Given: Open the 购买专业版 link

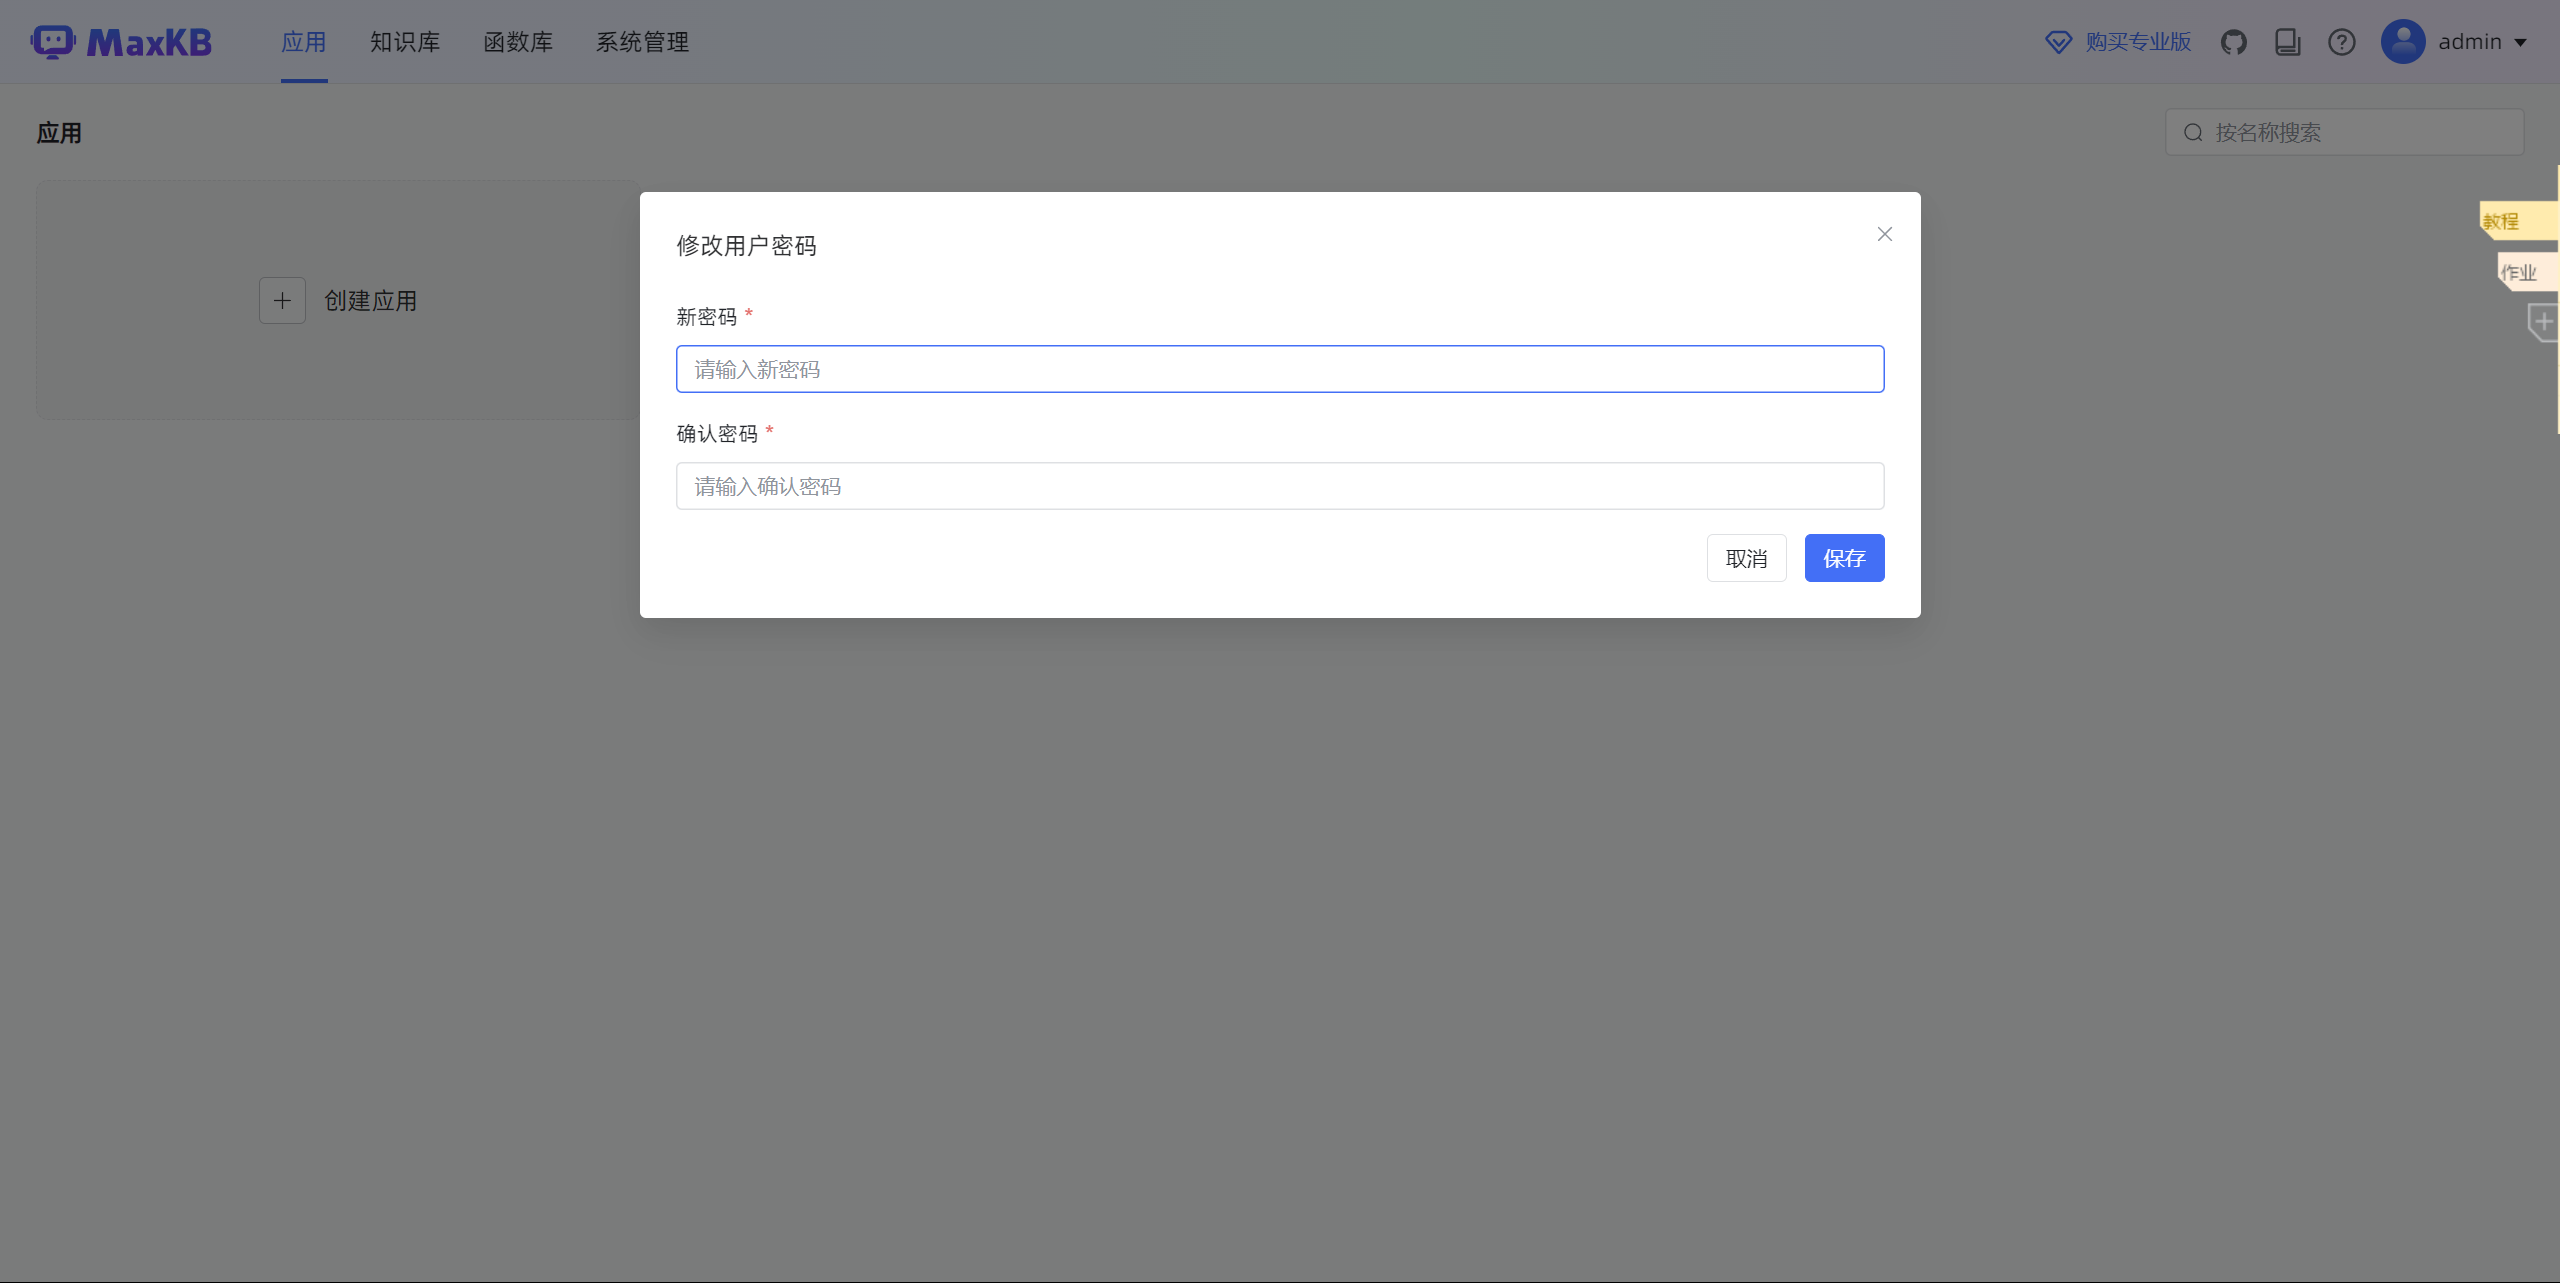Looking at the screenshot, I should coord(2138,42).
